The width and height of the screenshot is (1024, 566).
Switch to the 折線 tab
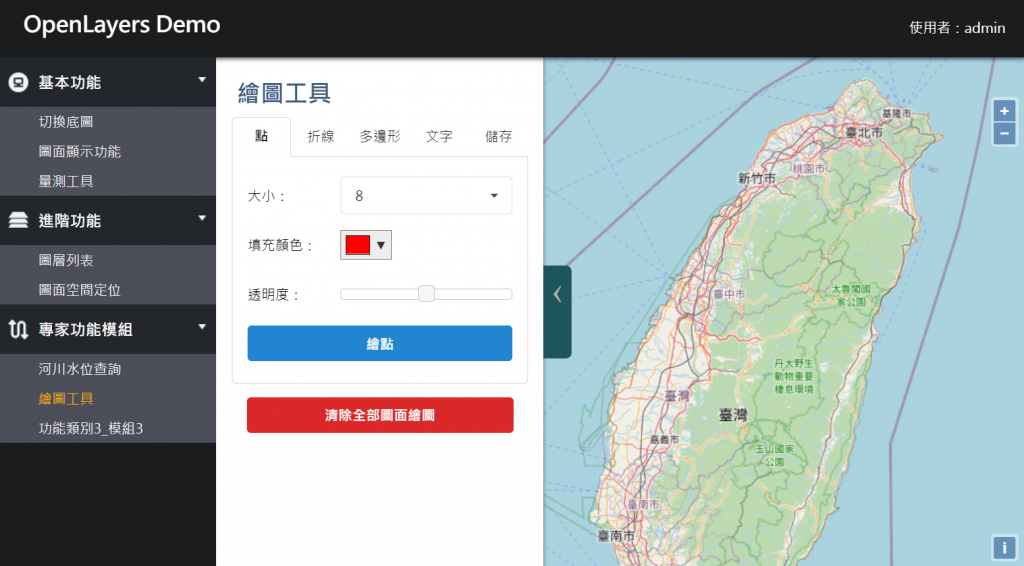click(321, 136)
